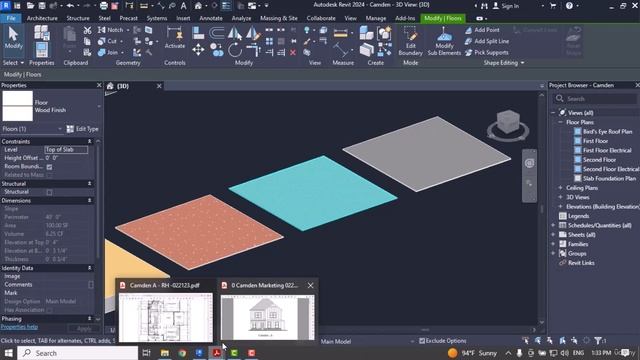Close the 0 Camden Marketing preview
Image resolution: width=640 pixels, height=360 pixels.
pos(311,285)
